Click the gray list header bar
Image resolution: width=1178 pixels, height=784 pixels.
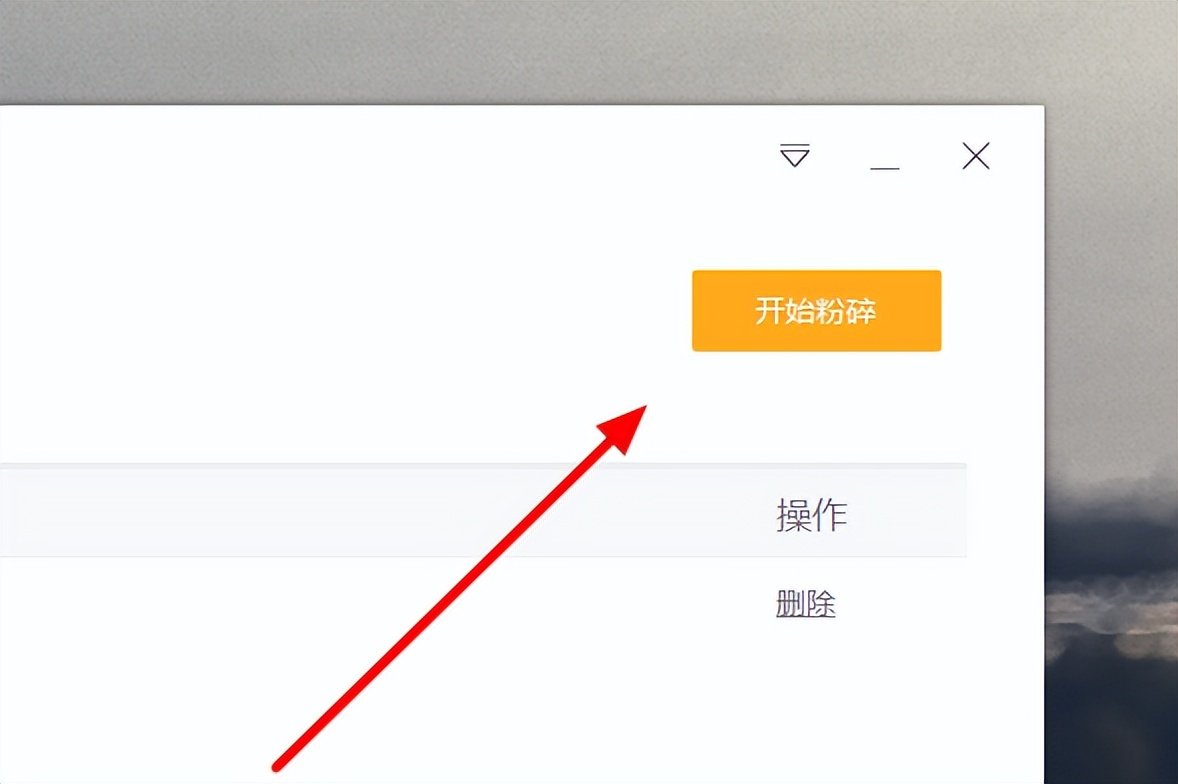tap(483, 511)
